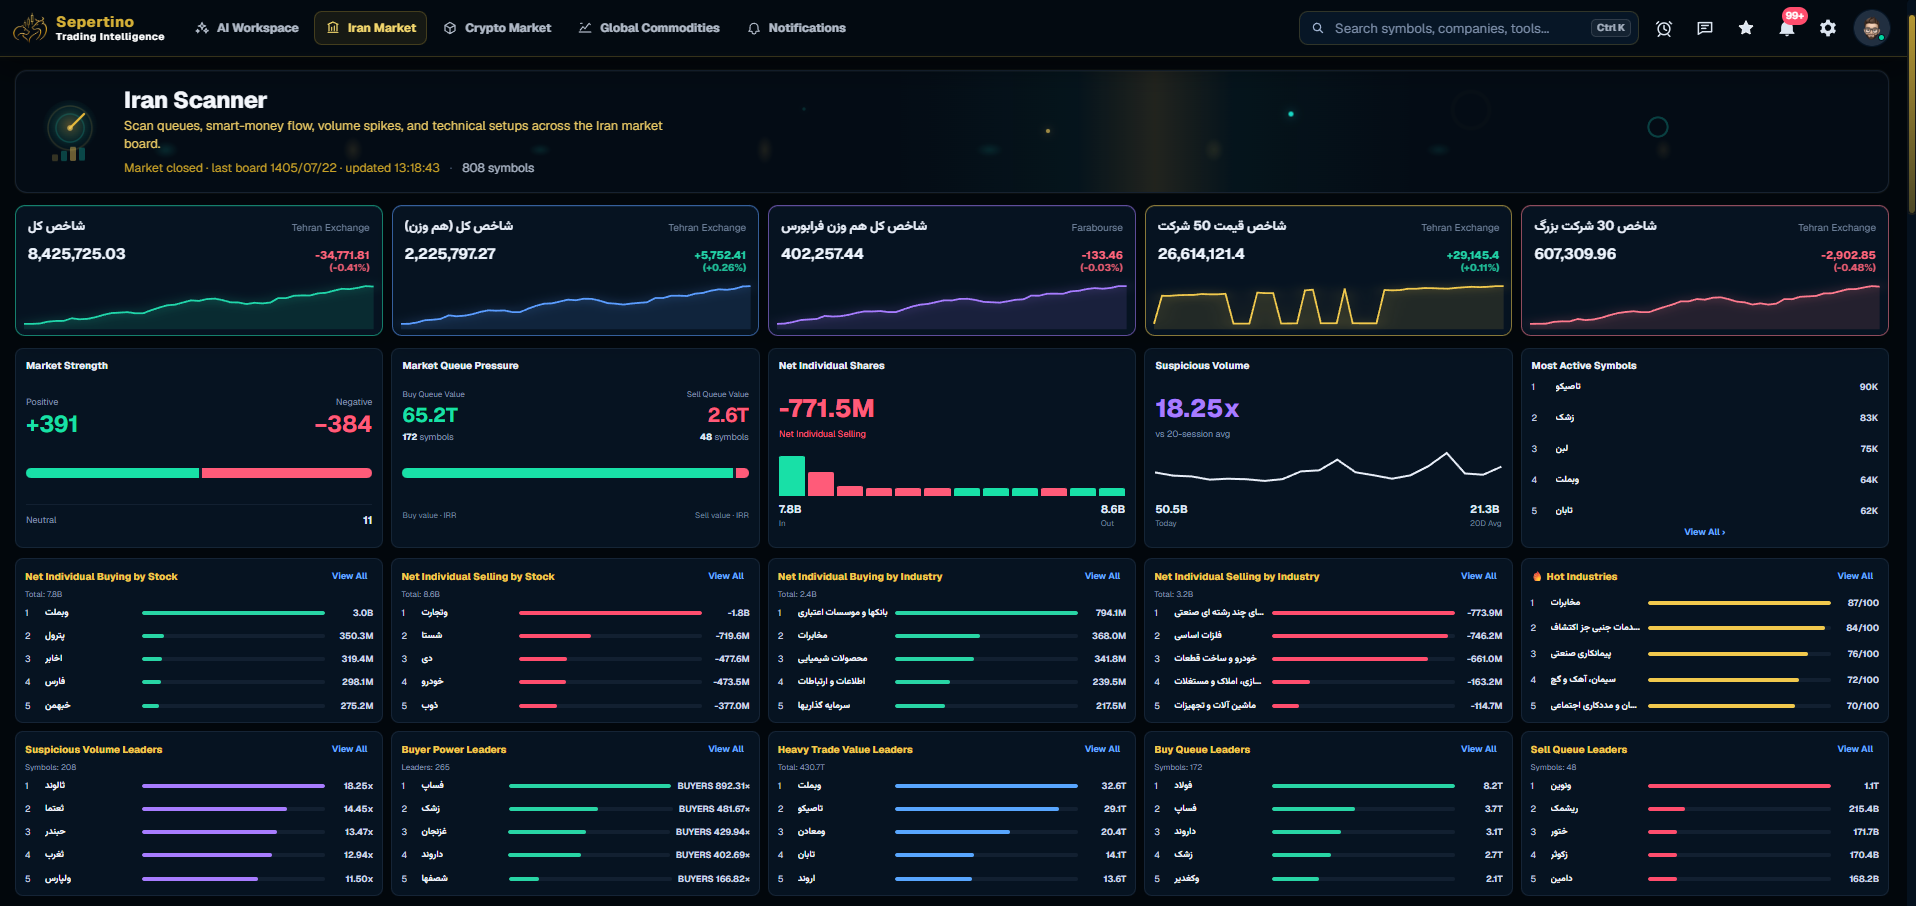Click the 18.25x Suspicious Volume value
Image resolution: width=1916 pixels, height=906 pixels.
1197,409
